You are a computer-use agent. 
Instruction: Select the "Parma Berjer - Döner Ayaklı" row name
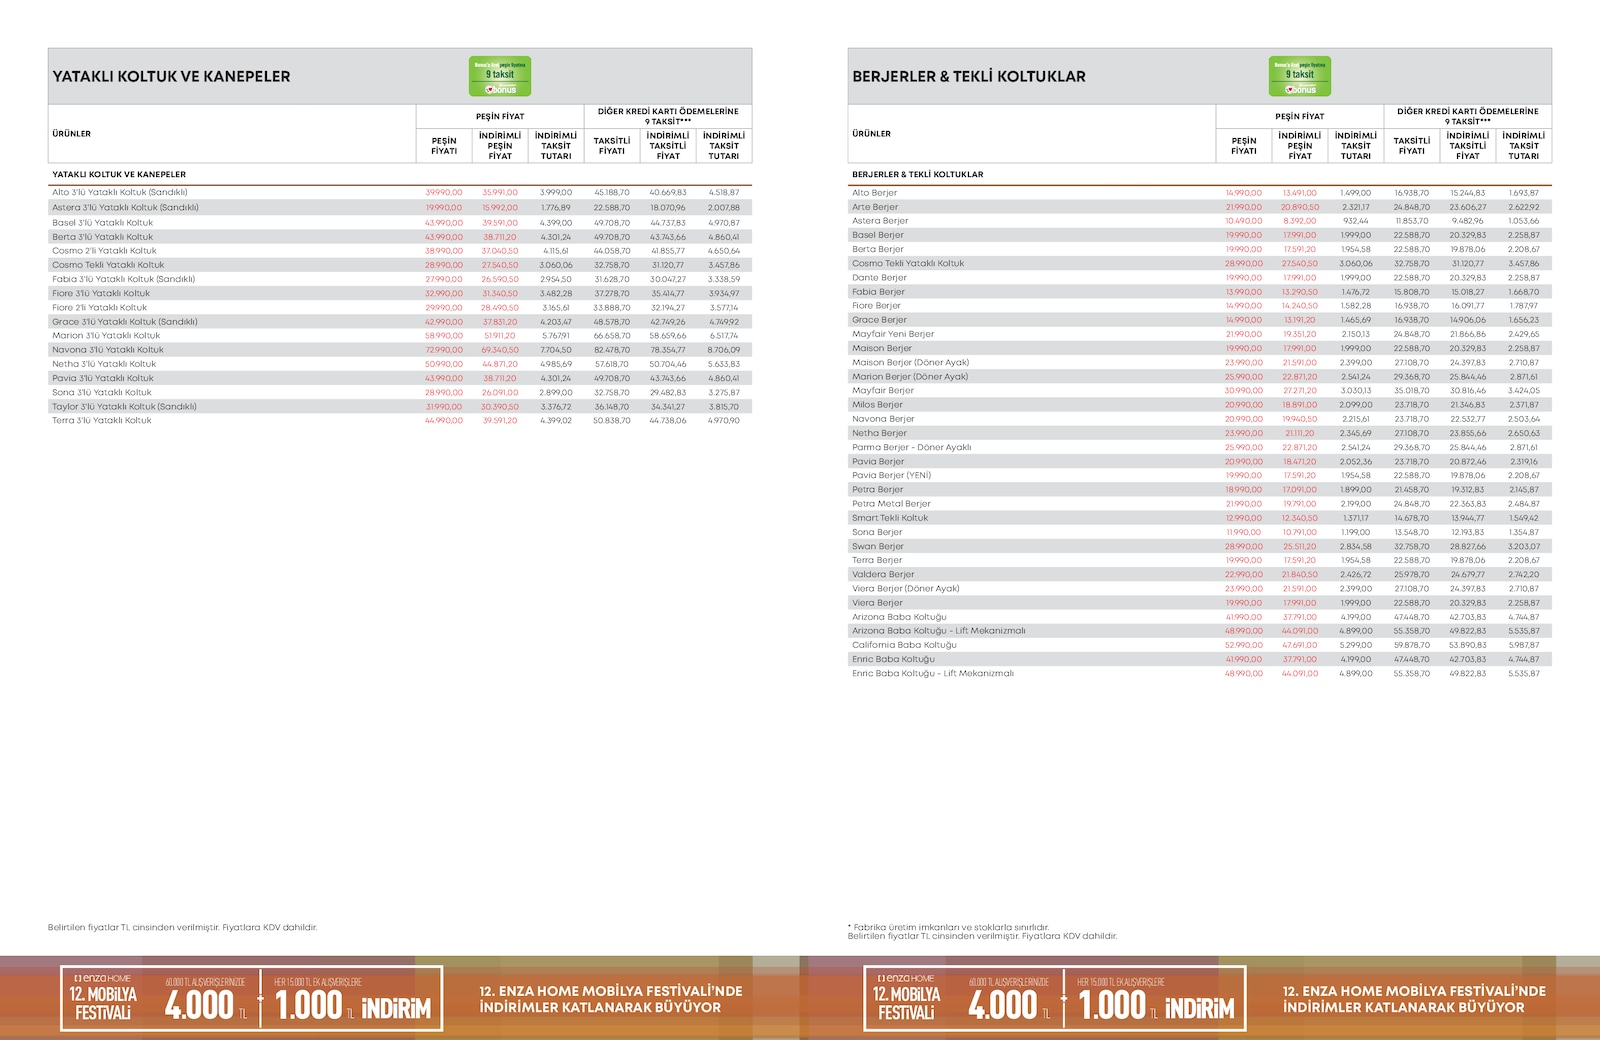[x=911, y=447]
